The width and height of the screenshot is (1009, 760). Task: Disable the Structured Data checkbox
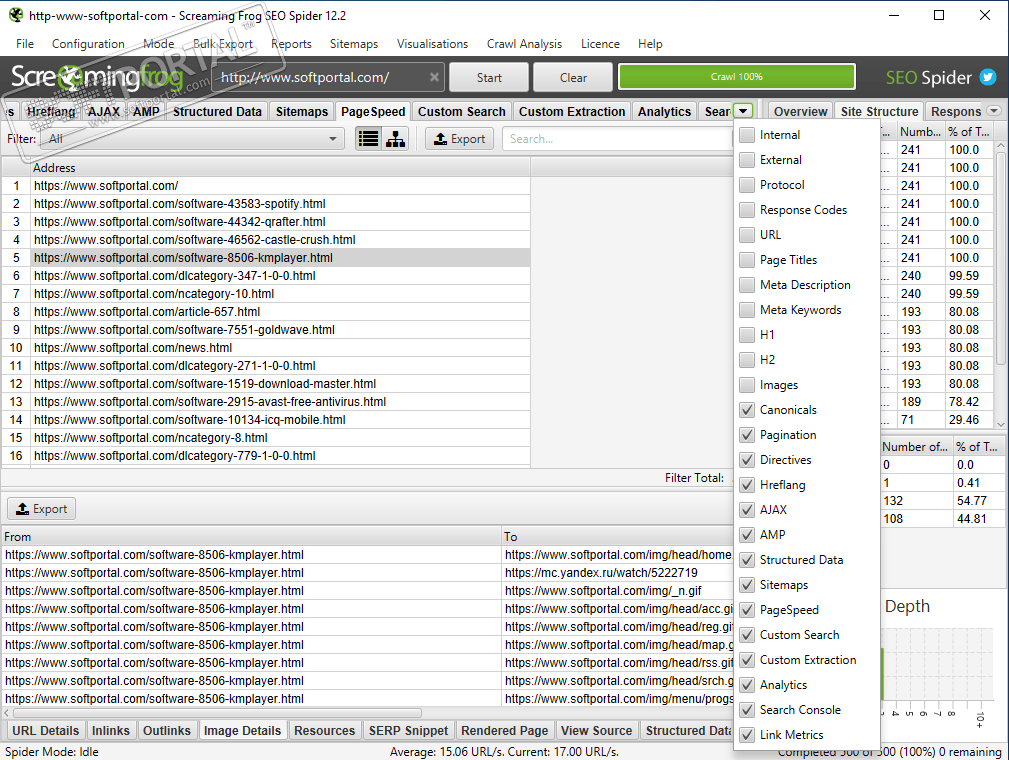pos(746,560)
